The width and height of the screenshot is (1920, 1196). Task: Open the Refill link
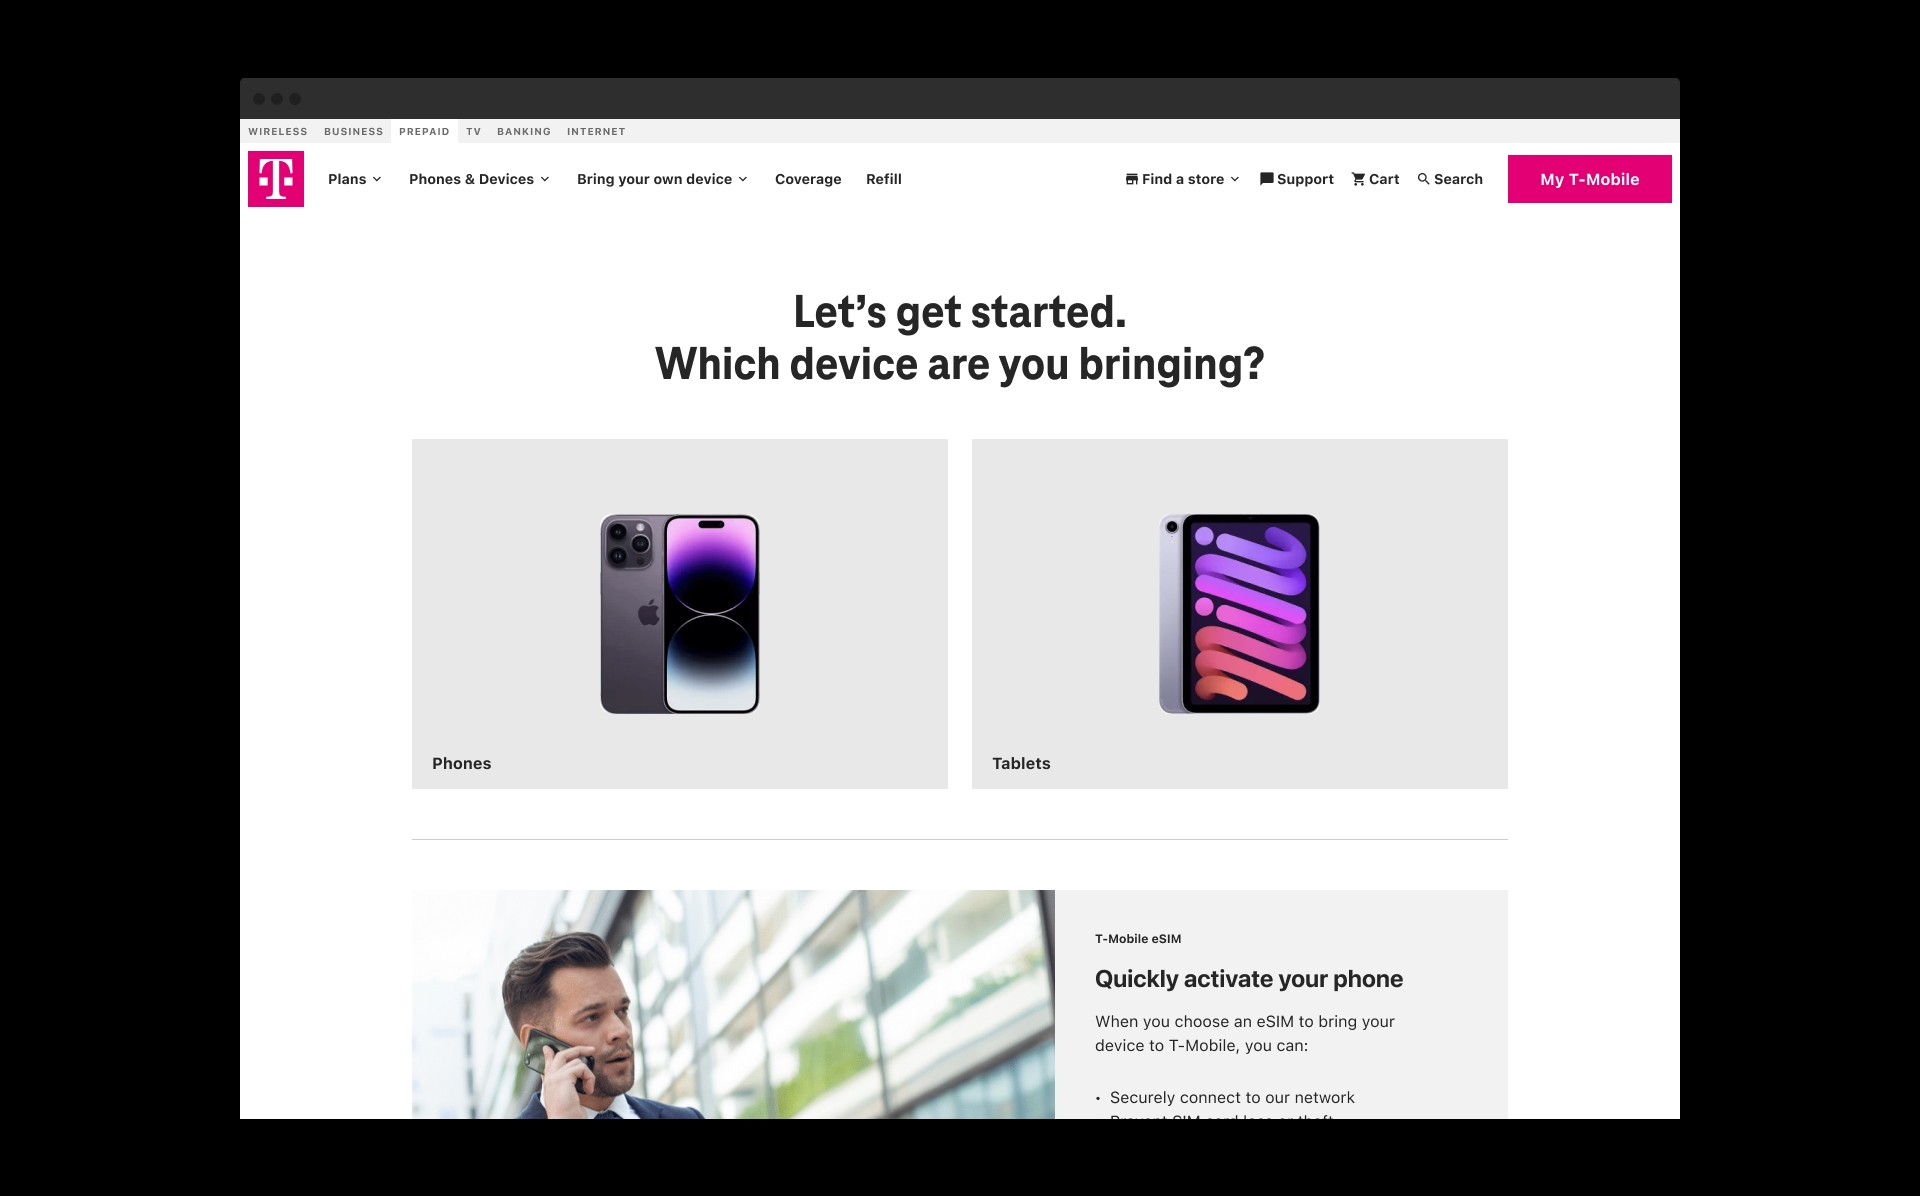click(x=884, y=179)
